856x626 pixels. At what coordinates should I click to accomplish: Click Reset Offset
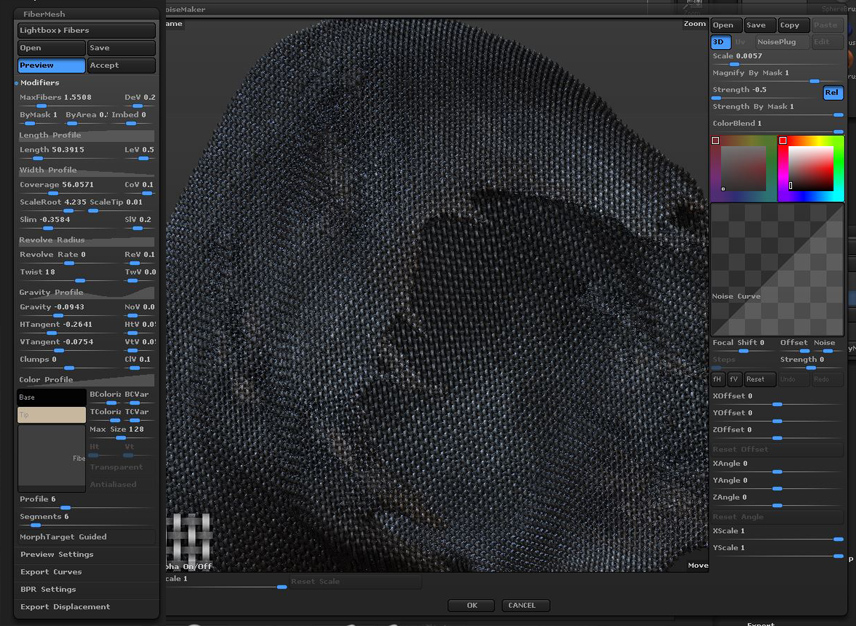(777, 449)
